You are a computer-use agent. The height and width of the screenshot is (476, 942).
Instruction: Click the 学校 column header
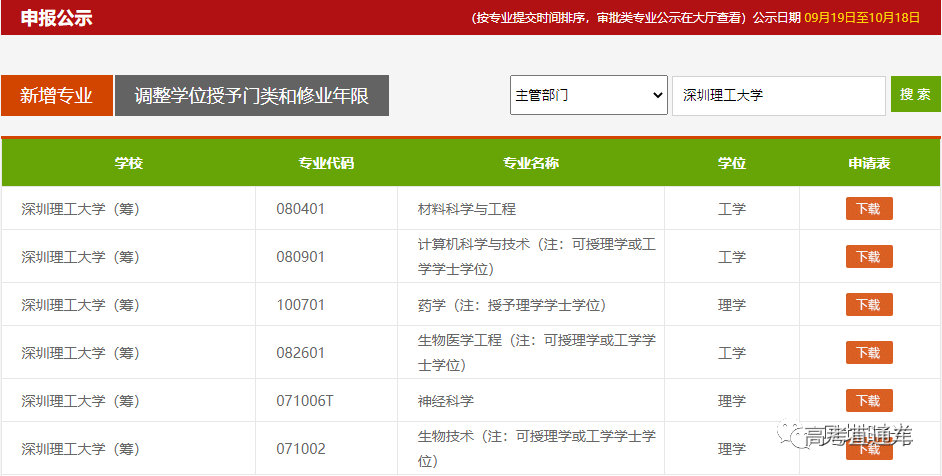(x=129, y=163)
